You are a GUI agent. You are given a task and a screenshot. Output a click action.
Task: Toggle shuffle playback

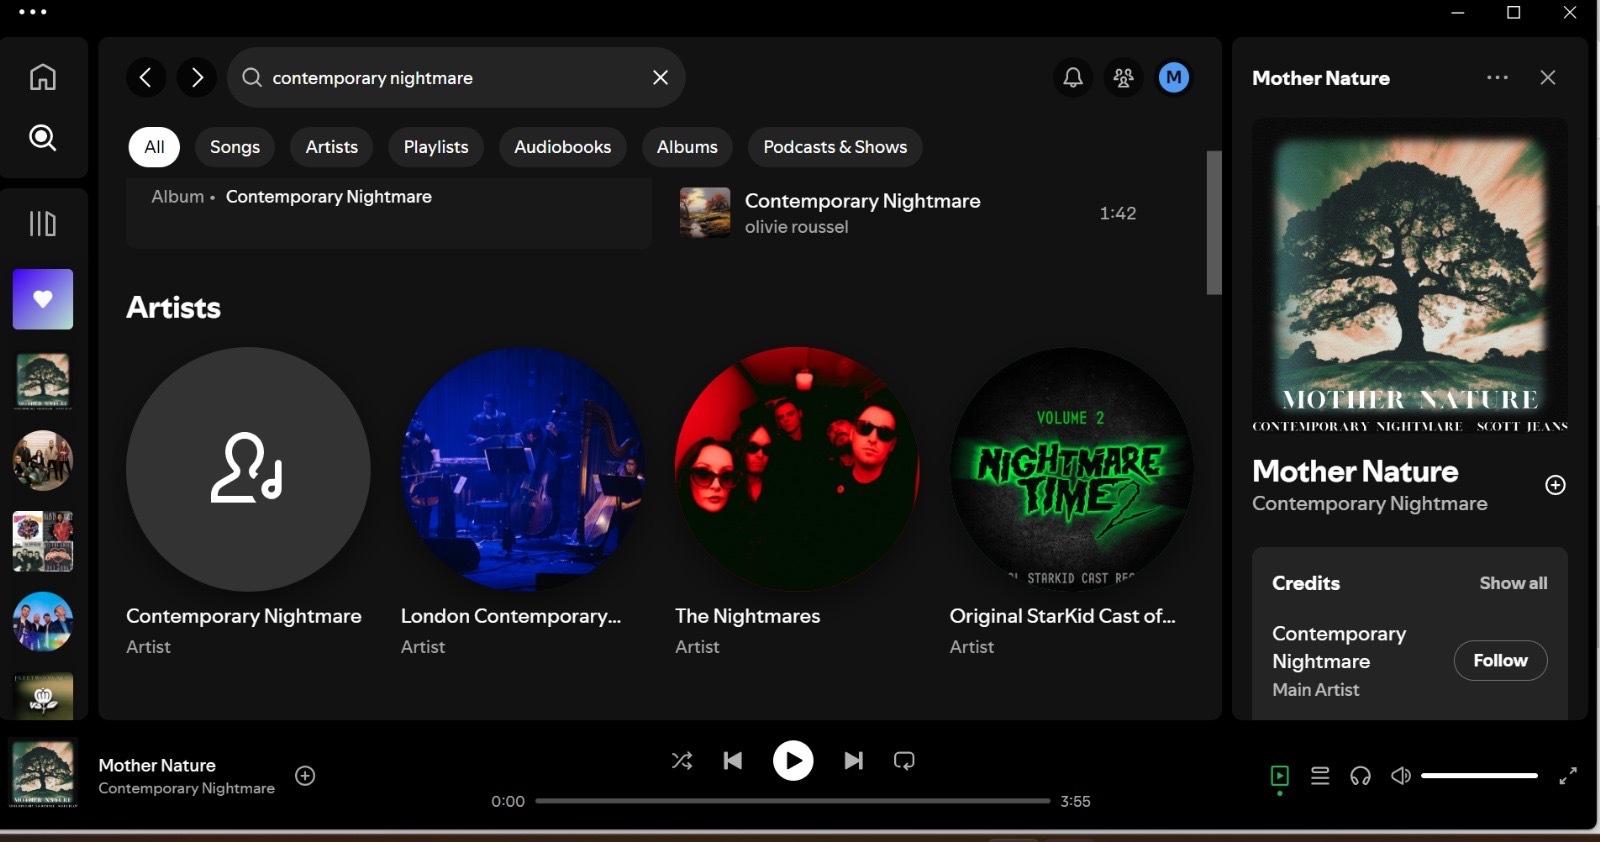(682, 761)
